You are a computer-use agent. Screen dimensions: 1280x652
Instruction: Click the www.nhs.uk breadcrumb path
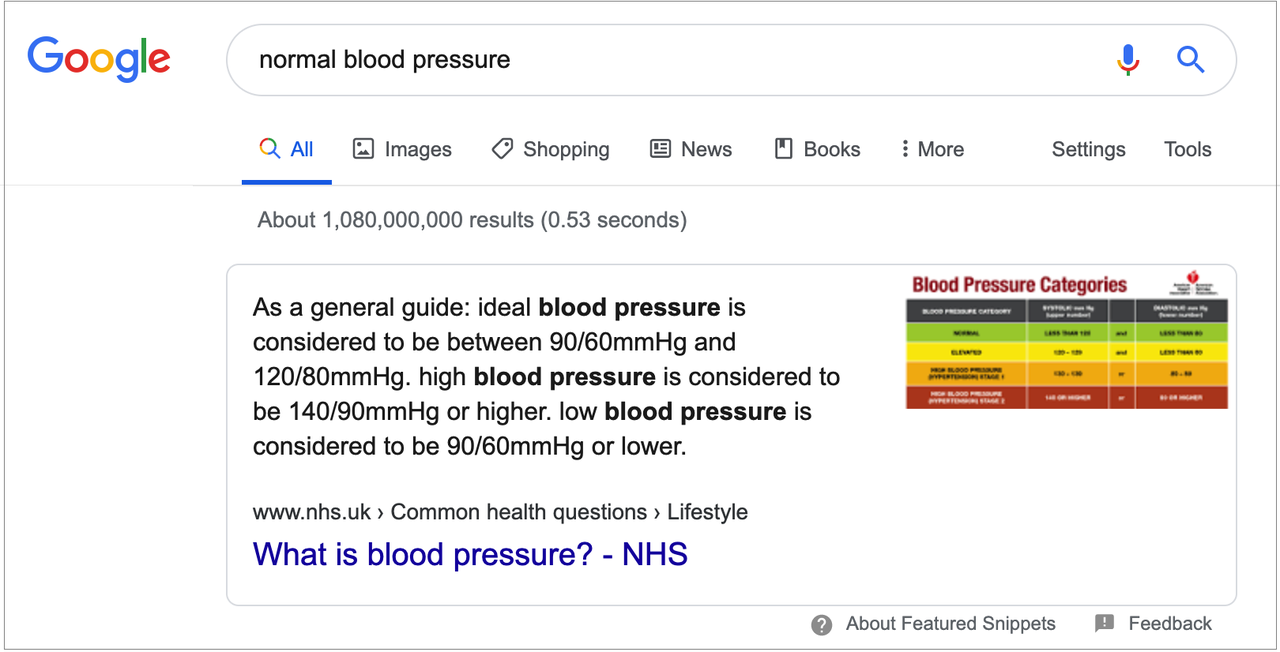(x=500, y=512)
